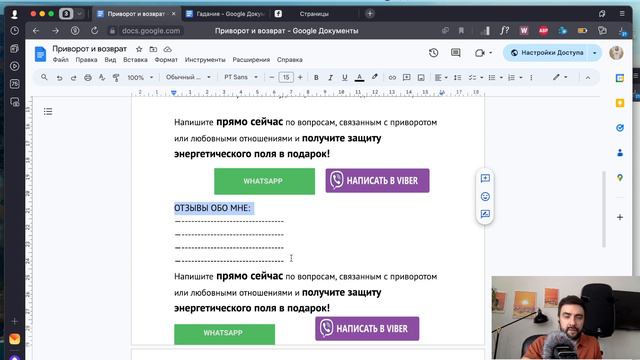Screen dimensions: 640x360
Task: Open Maps in the side panel
Action: pyautogui.click(x=620, y=178)
